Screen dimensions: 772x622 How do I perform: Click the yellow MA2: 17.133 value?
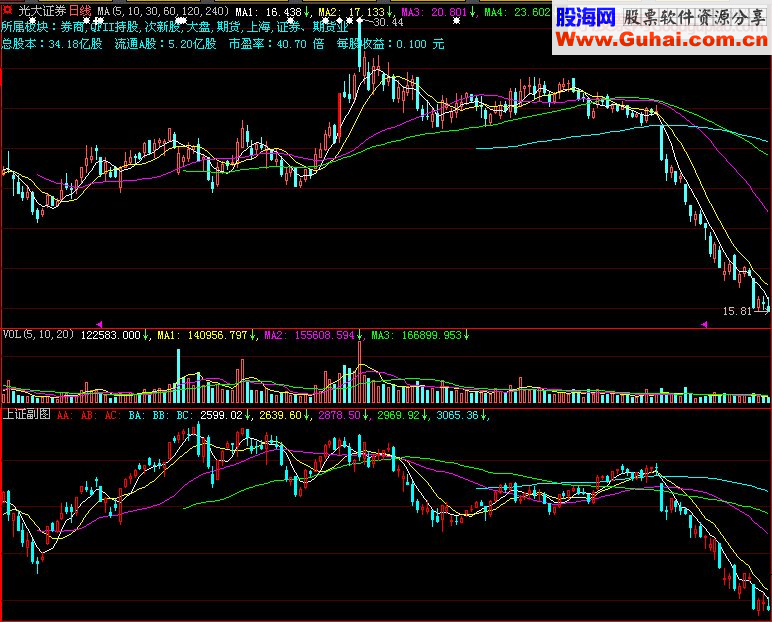(x=352, y=12)
